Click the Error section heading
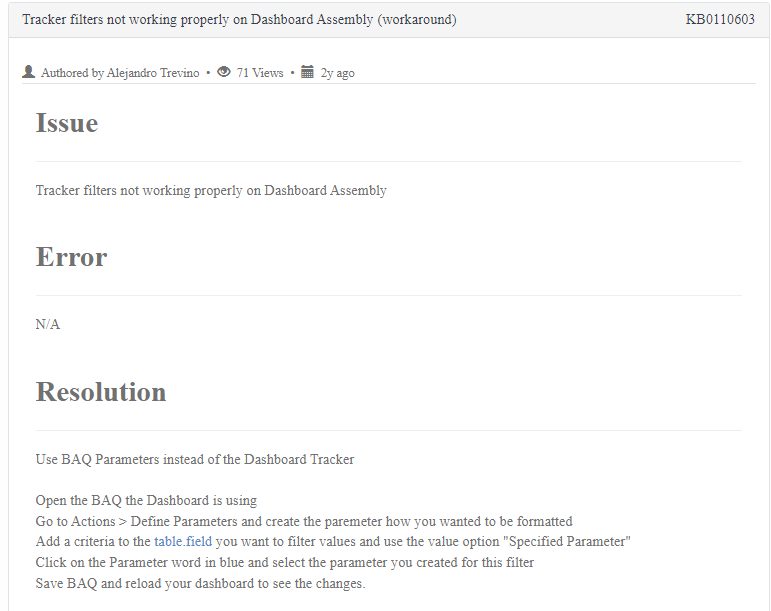 coord(71,257)
